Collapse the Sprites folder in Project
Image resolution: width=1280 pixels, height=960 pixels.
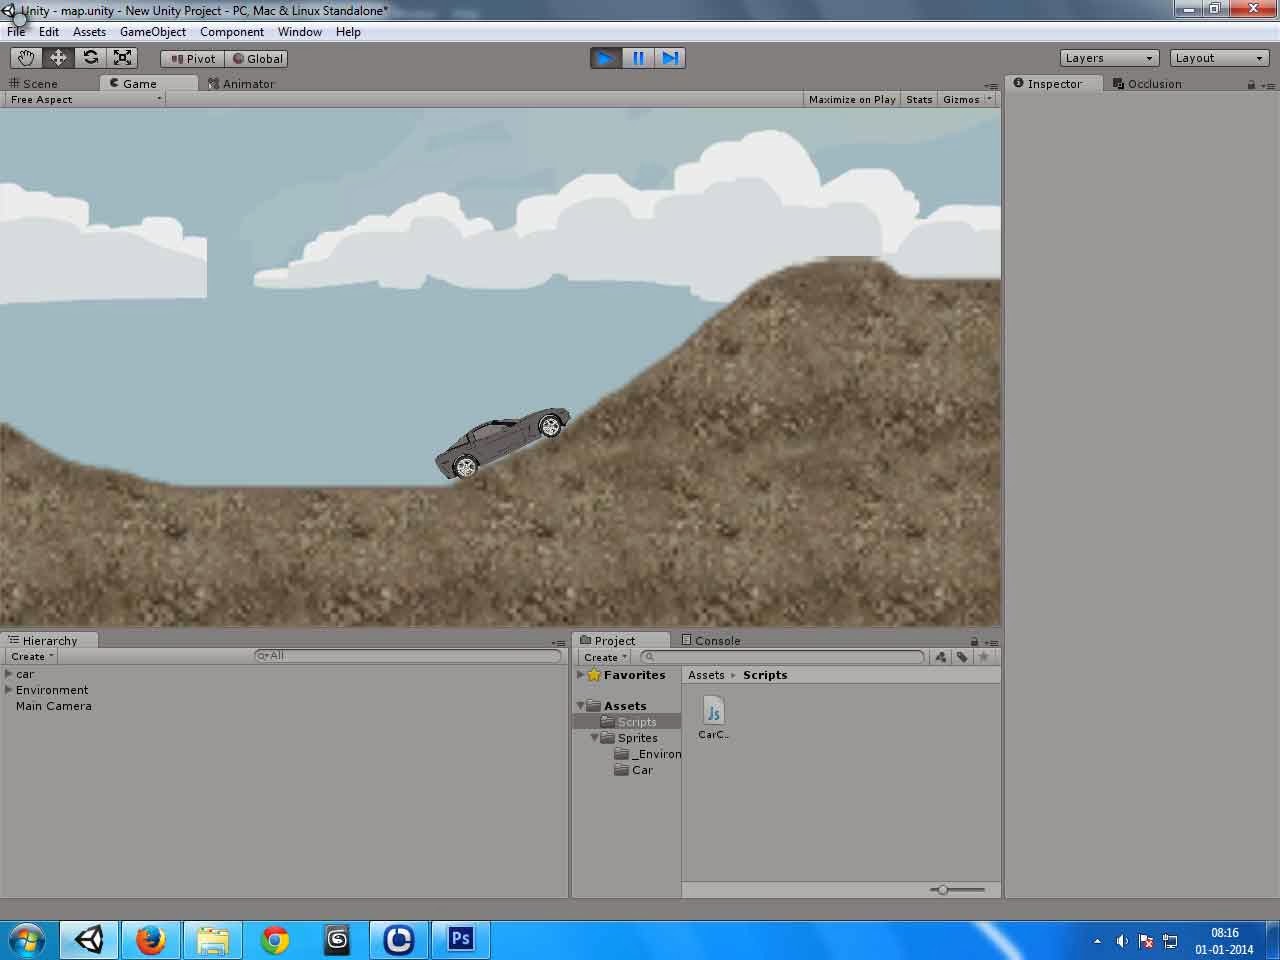(x=594, y=738)
